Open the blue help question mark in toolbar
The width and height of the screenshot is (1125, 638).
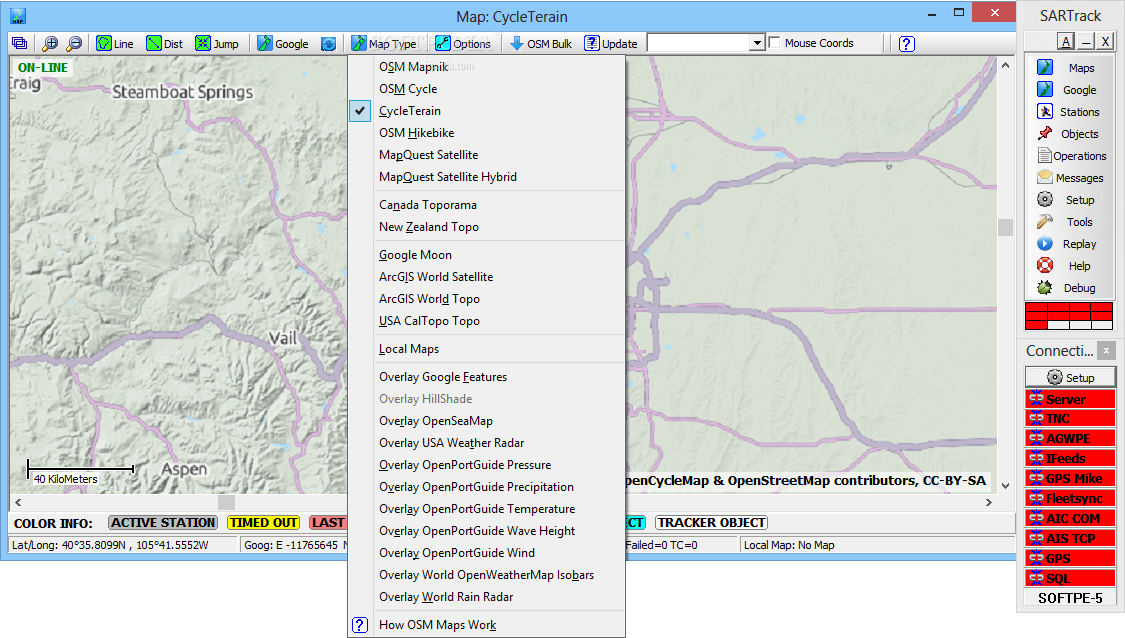point(906,43)
